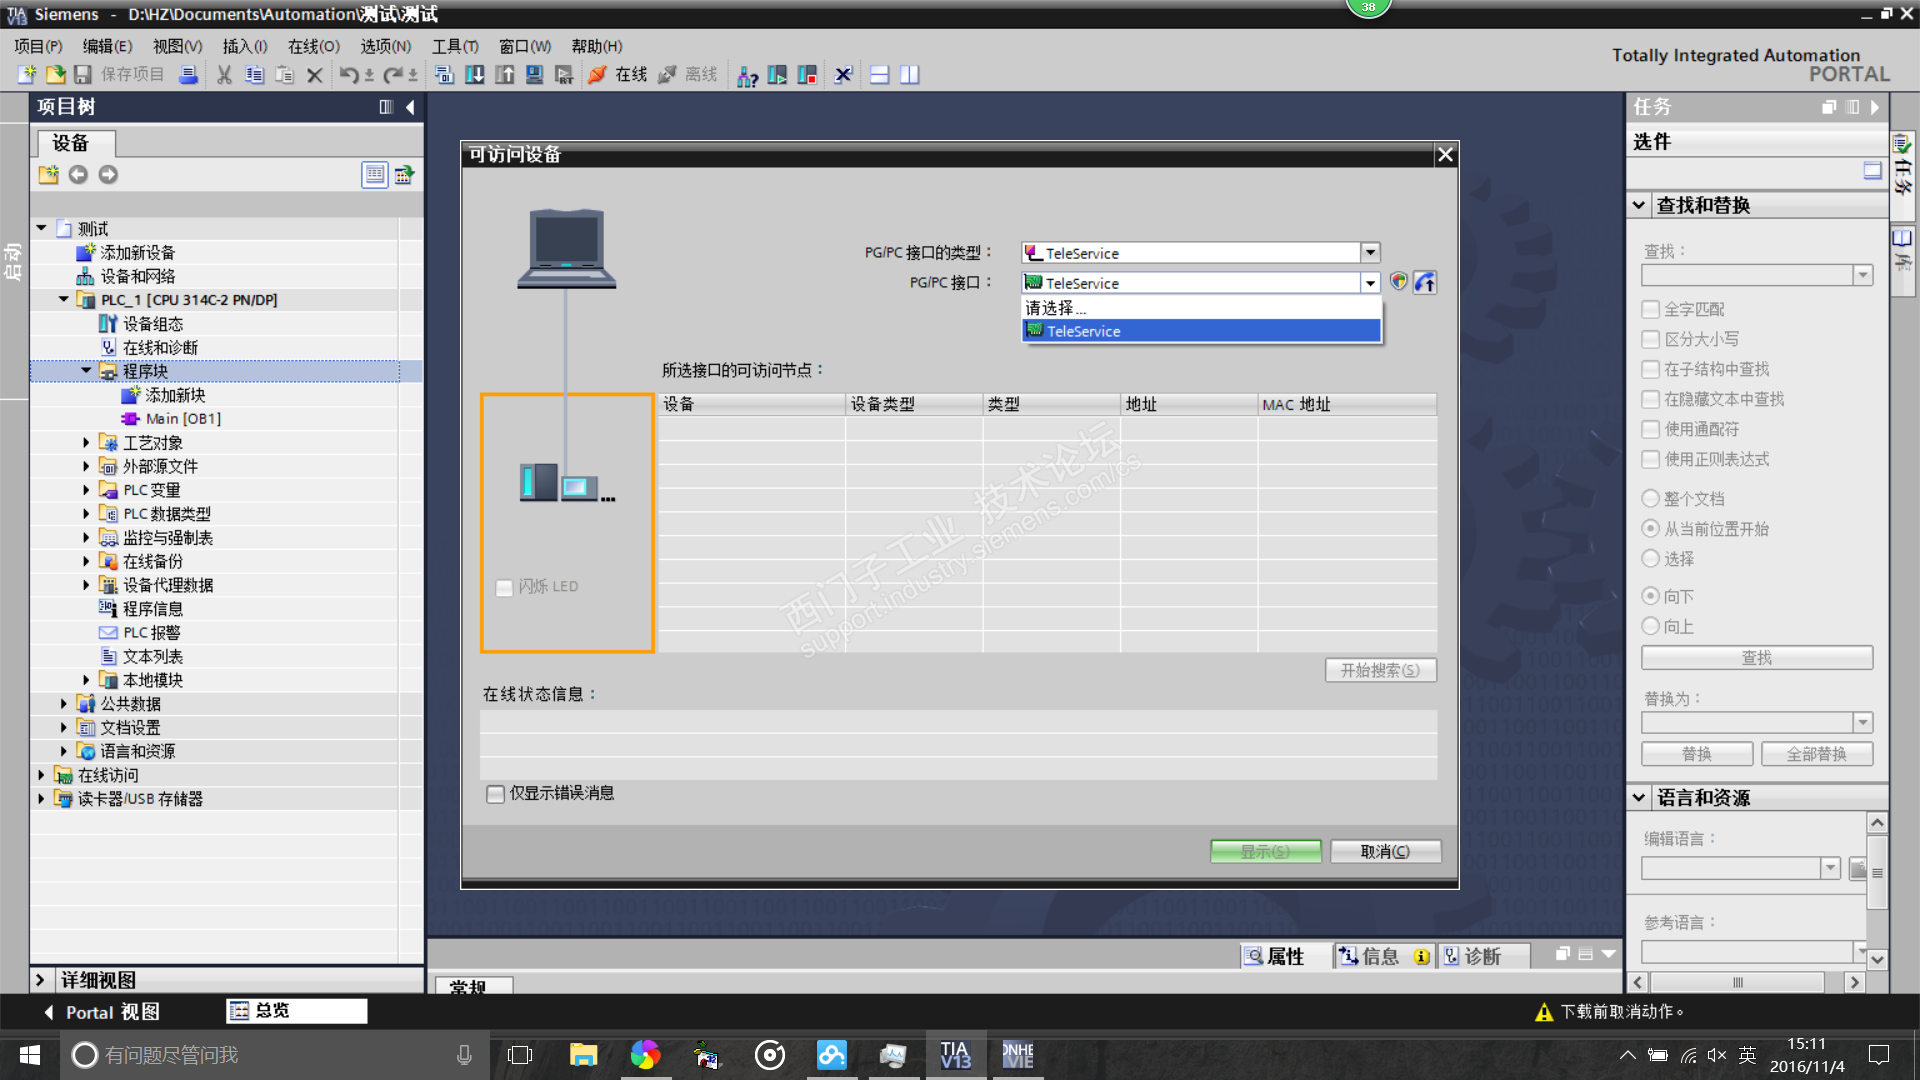Click the Start CPU toolbar icon
The height and width of the screenshot is (1080, 1920).
pyautogui.click(x=777, y=75)
